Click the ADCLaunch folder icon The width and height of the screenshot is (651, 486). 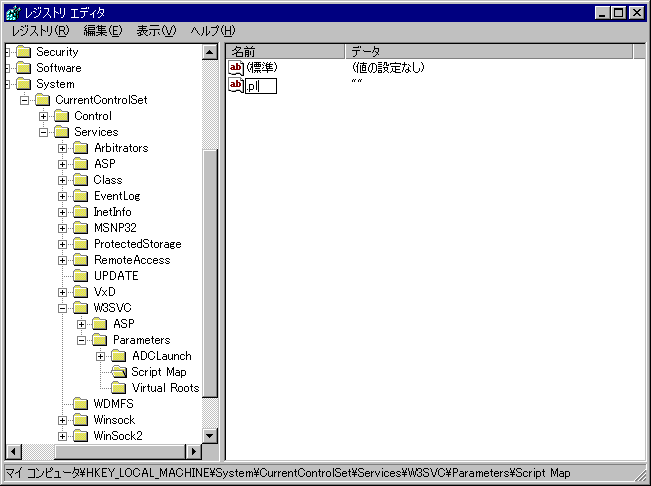click(x=119, y=356)
